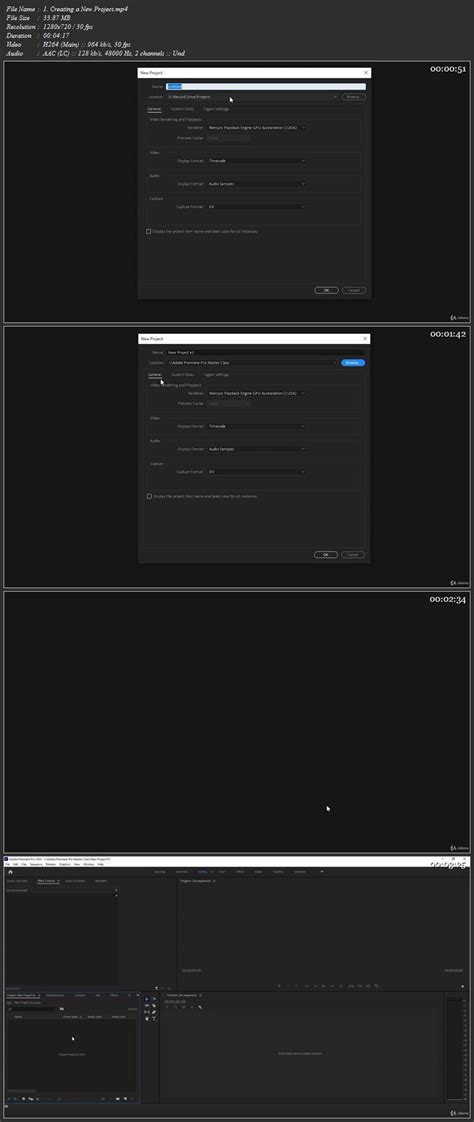Open the Media Browser panel tab

pyautogui.click(x=55, y=995)
